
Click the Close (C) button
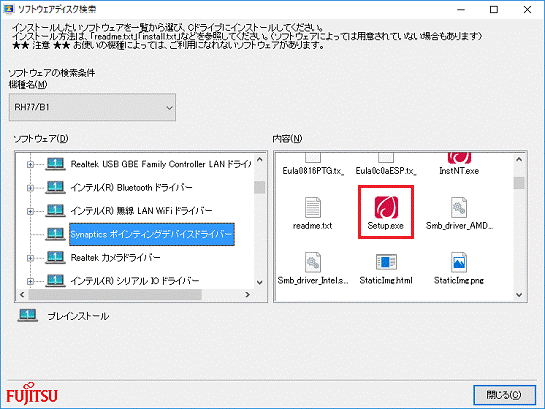504,395
